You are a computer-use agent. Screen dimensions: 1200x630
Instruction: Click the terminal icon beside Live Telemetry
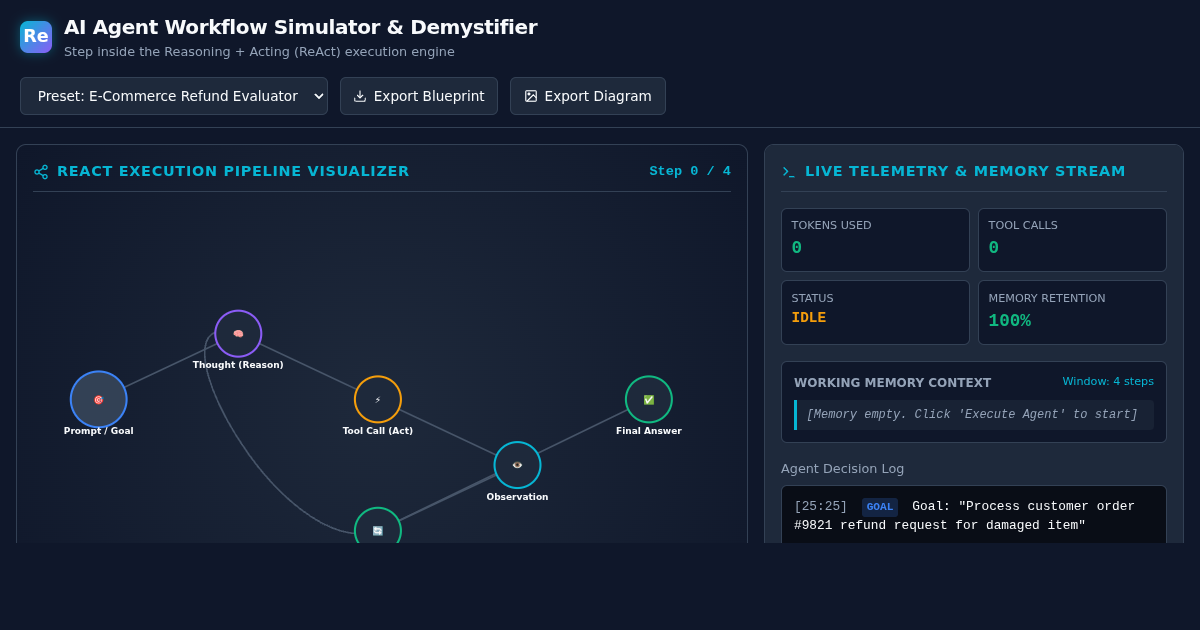click(789, 172)
